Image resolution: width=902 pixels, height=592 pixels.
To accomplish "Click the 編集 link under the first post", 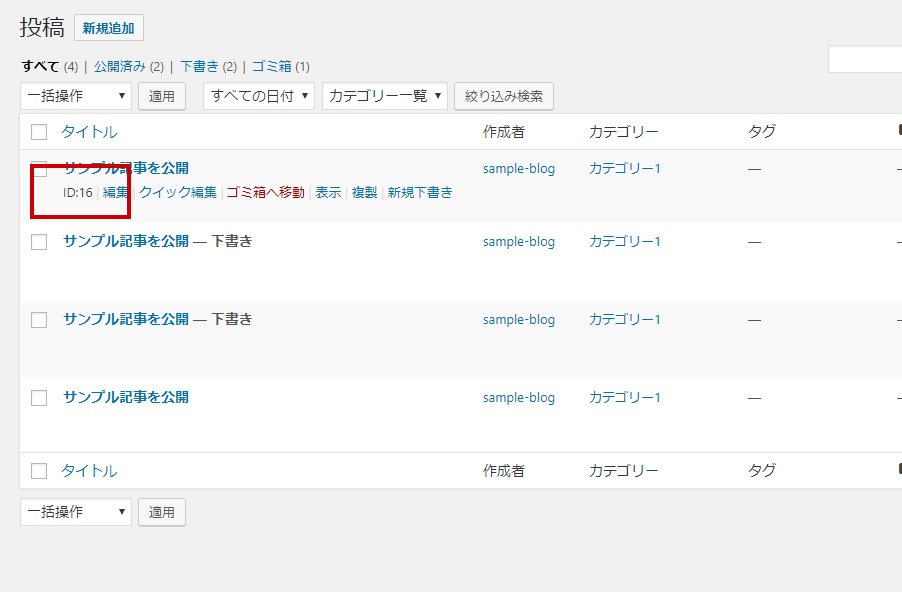I will click(x=116, y=193).
